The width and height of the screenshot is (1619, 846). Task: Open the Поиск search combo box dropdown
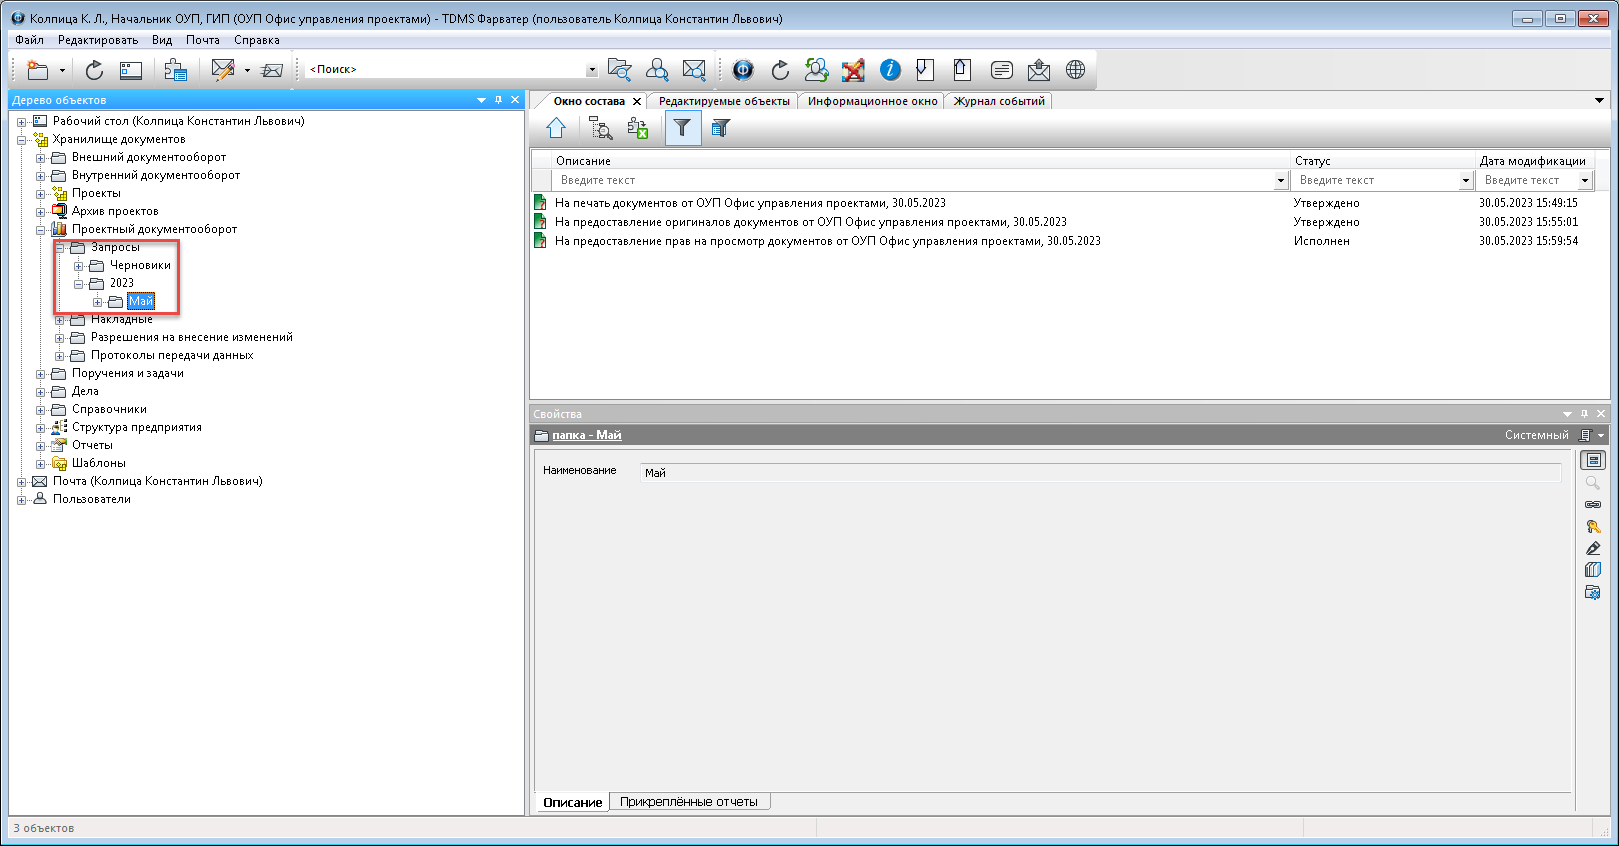tap(592, 70)
